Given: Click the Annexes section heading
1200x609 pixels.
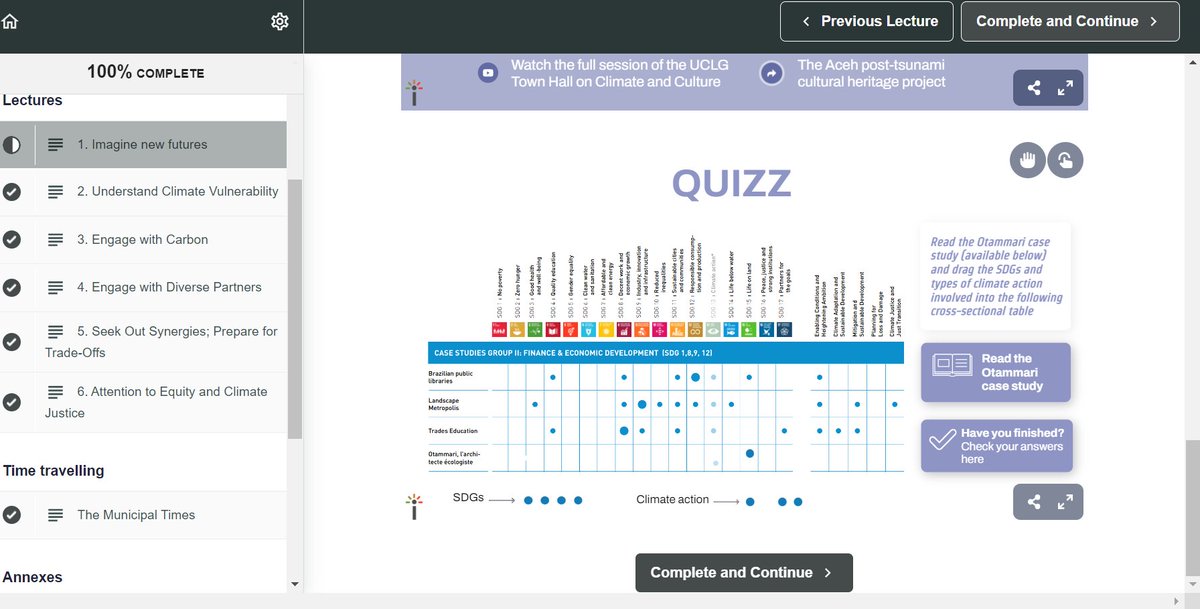Looking at the screenshot, I should pyautogui.click(x=32, y=578).
